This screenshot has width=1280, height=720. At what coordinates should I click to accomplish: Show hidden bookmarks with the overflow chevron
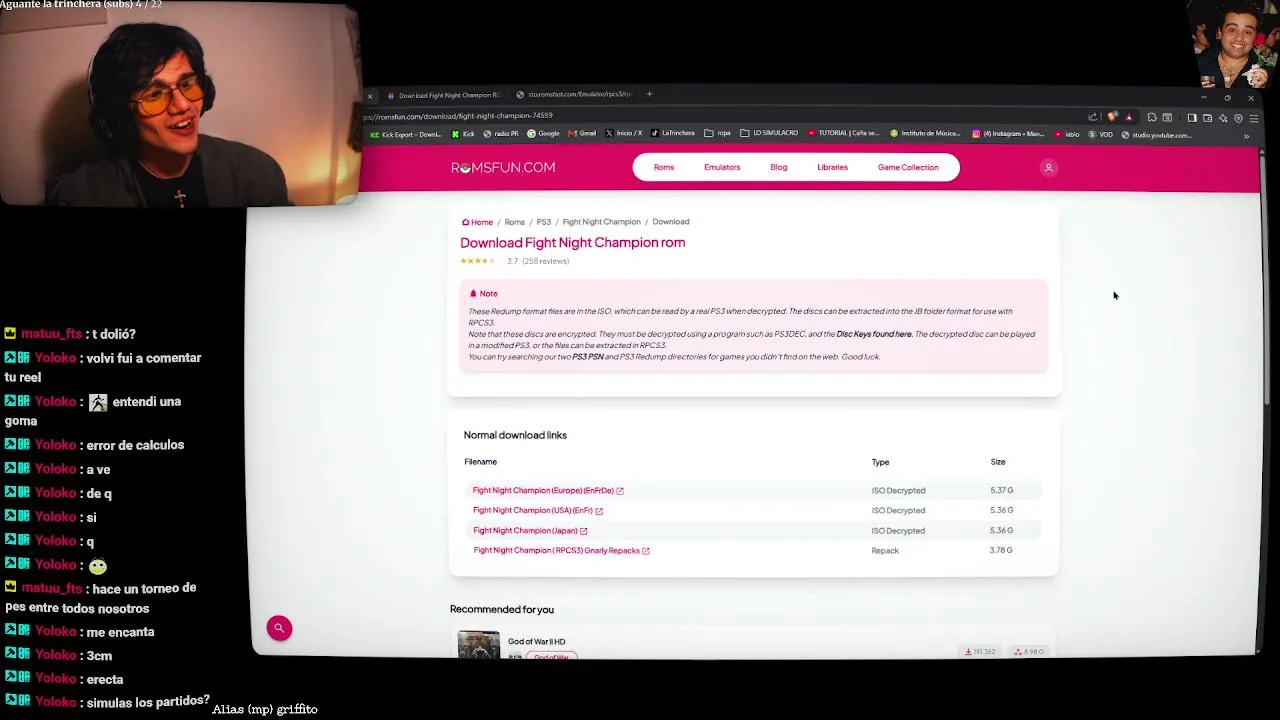1246,135
